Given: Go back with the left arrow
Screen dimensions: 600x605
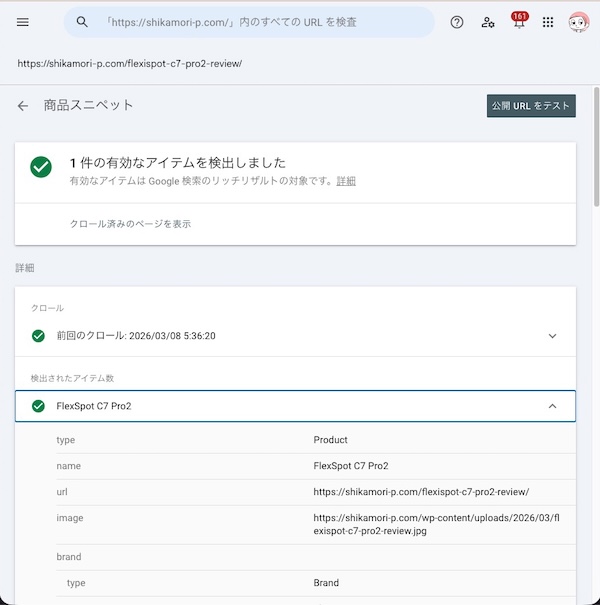Looking at the screenshot, I should pyautogui.click(x=23, y=106).
